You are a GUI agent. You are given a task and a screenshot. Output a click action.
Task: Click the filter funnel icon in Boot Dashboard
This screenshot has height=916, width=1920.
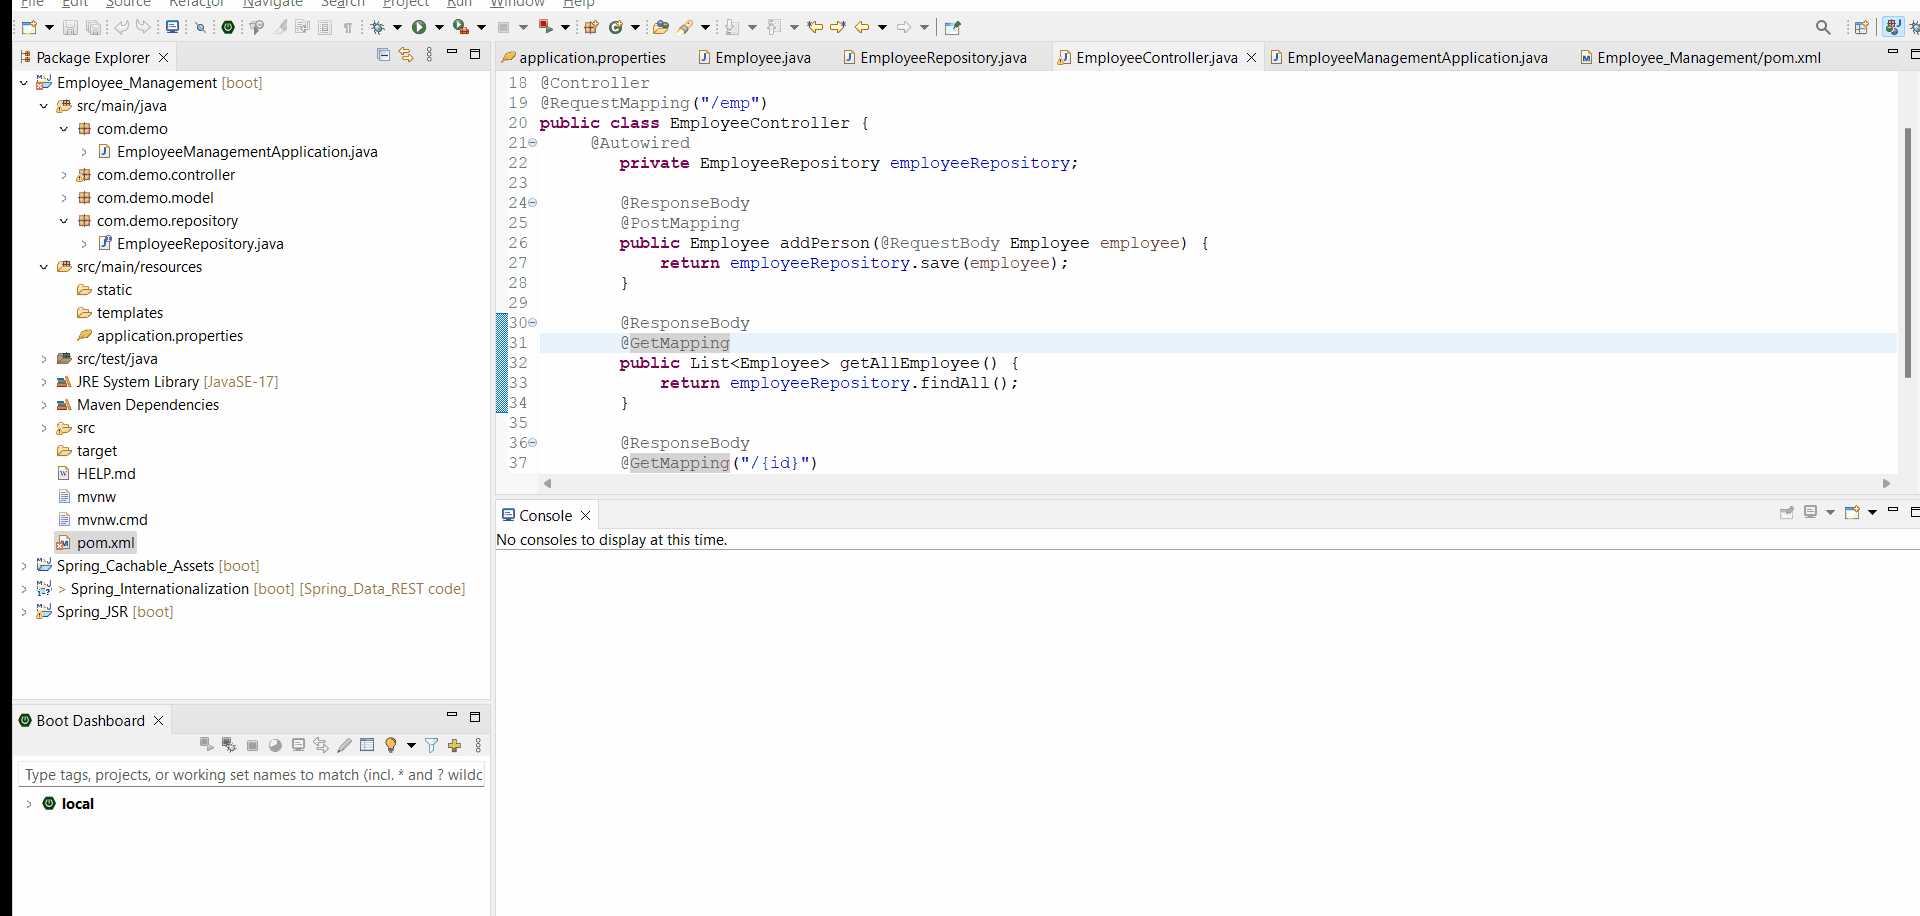(431, 745)
